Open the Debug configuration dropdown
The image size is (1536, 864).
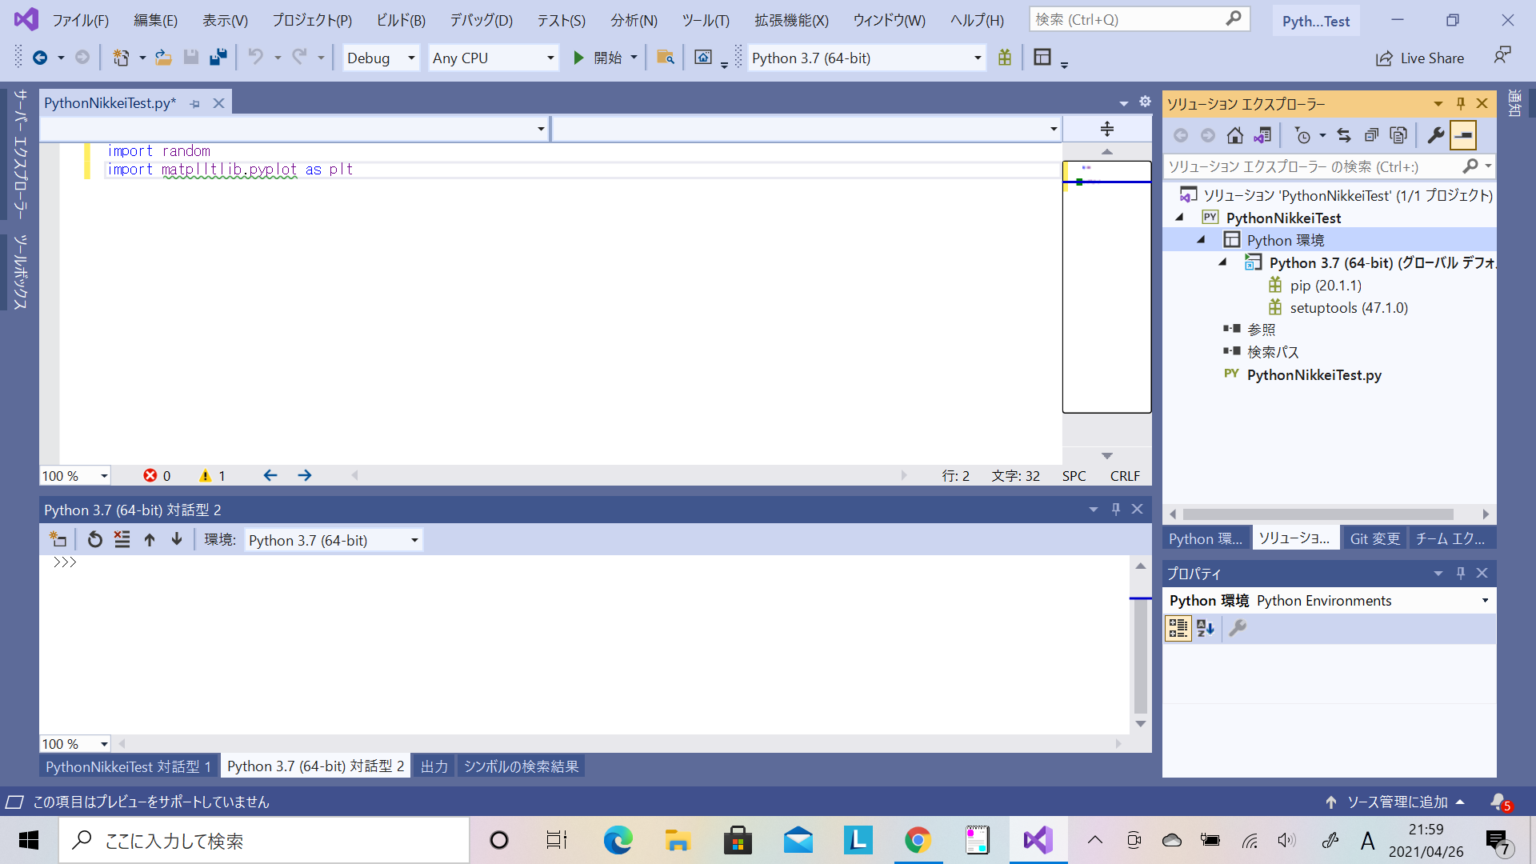pyautogui.click(x=380, y=58)
